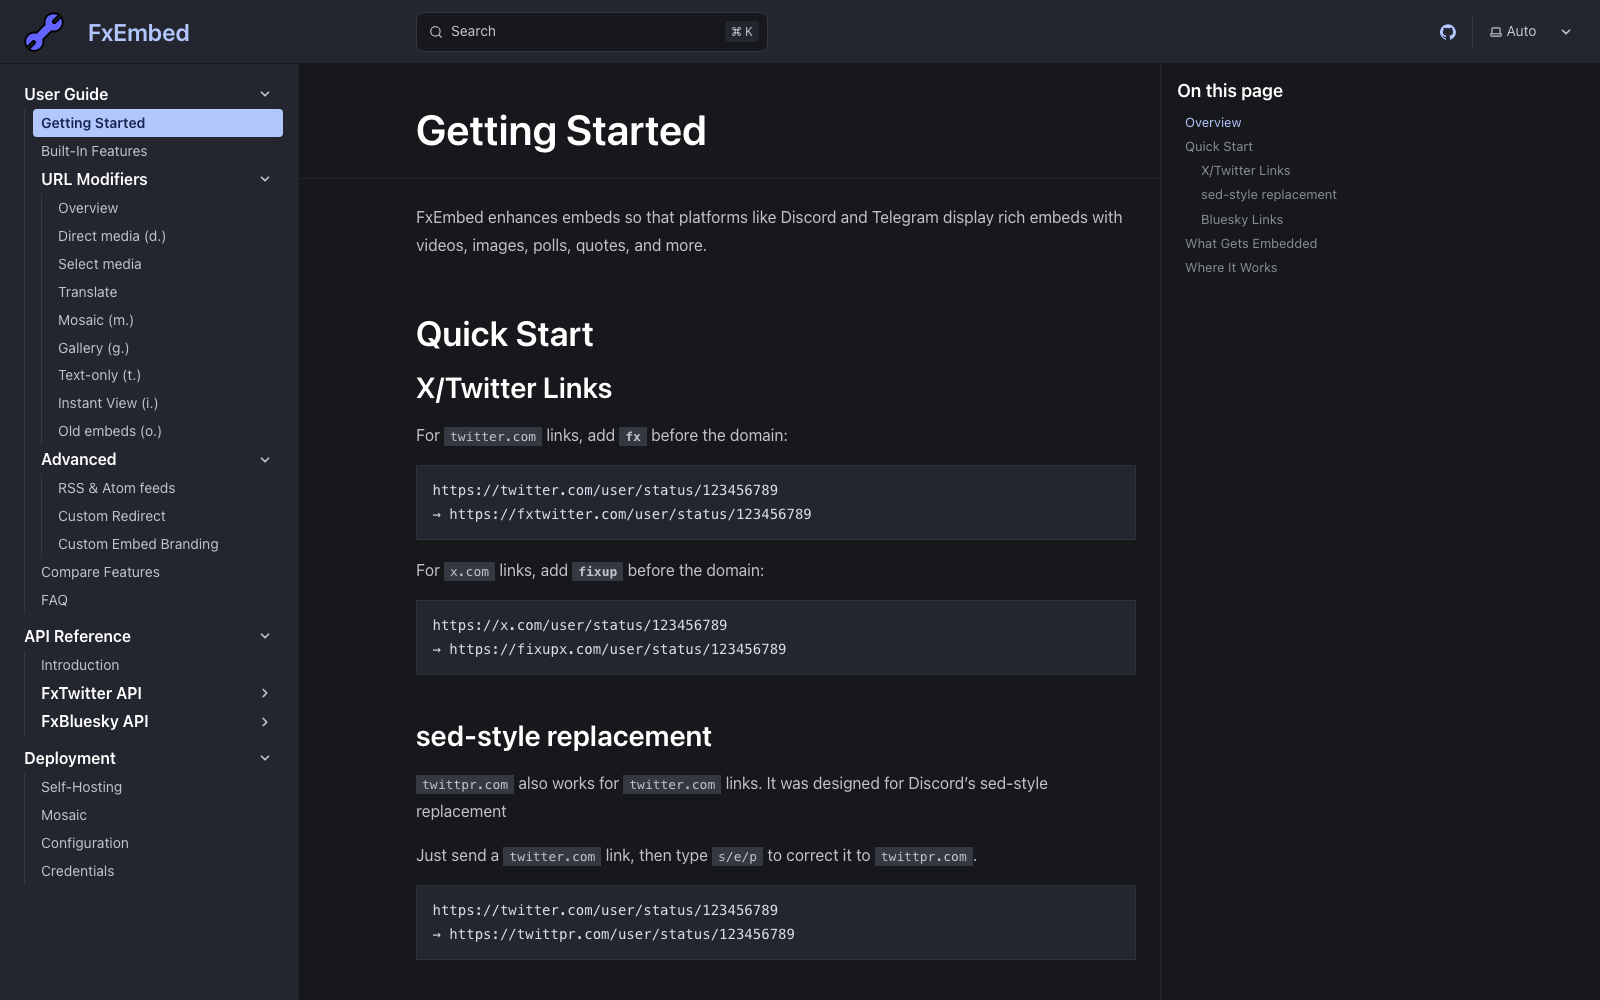Click the Quick Start heading
Image resolution: width=1600 pixels, height=1000 pixels.
tap(505, 334)
